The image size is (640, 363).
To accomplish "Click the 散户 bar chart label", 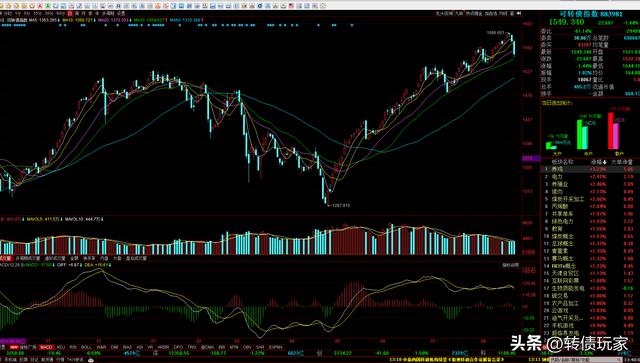I will [619, 154].
